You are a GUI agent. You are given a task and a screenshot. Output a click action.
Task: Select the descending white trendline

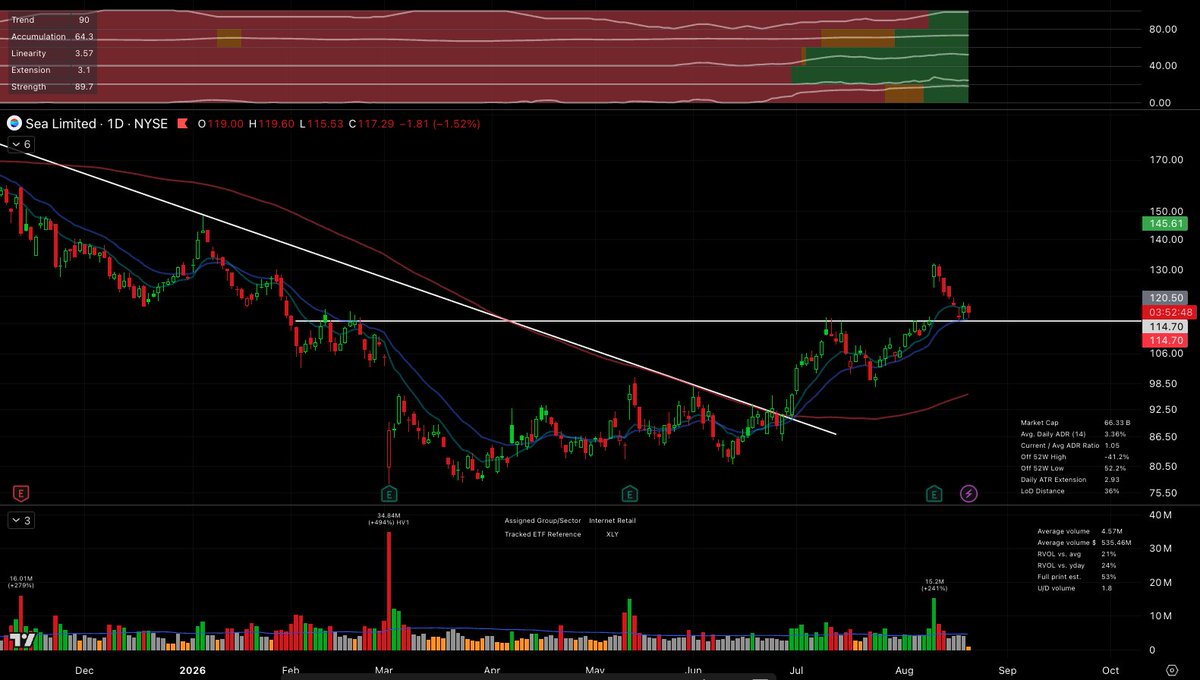(420, 288)
